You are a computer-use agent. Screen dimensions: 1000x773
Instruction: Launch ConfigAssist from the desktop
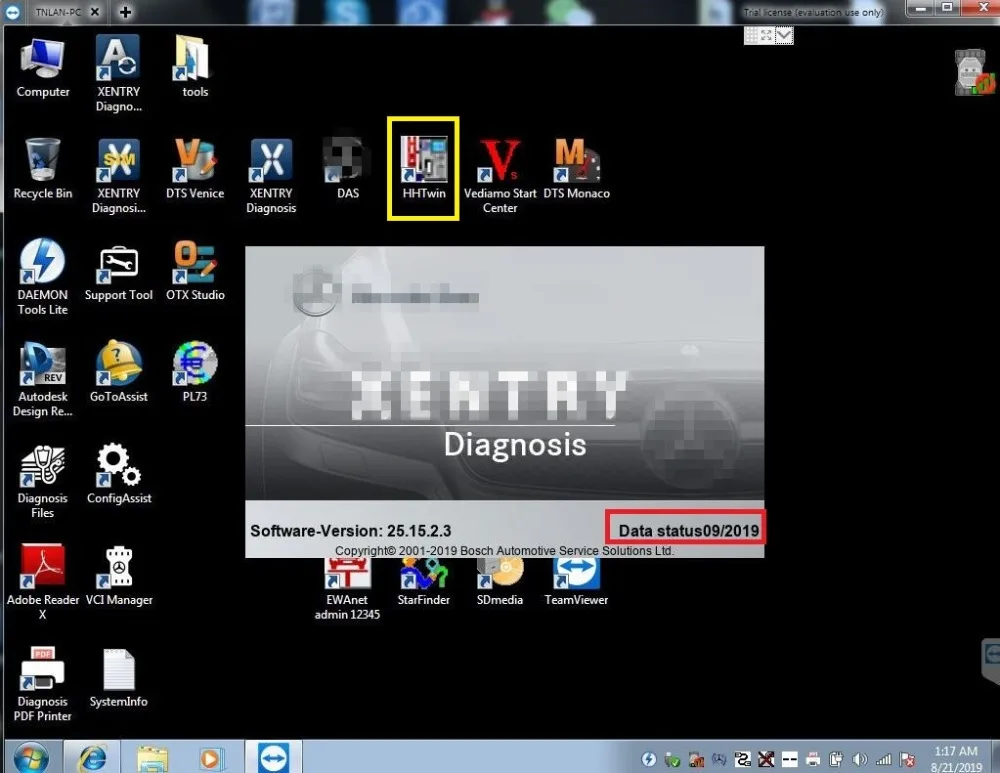[119, 472]
